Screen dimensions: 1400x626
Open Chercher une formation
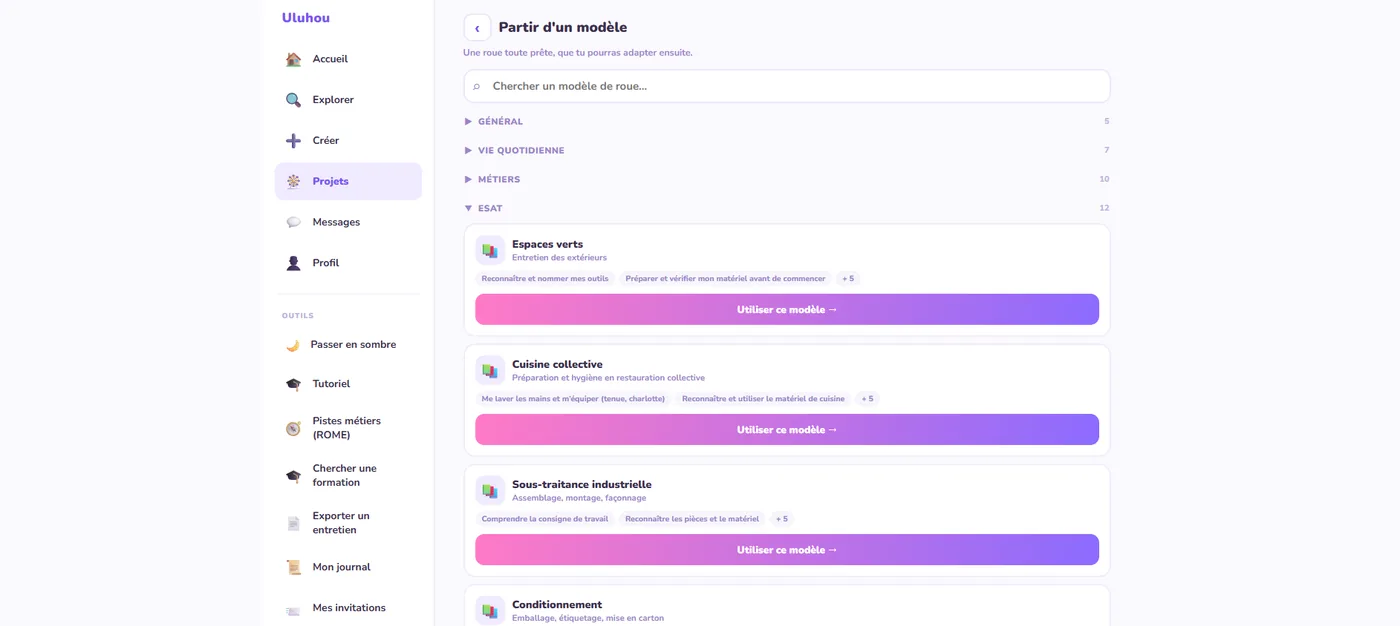348,476
